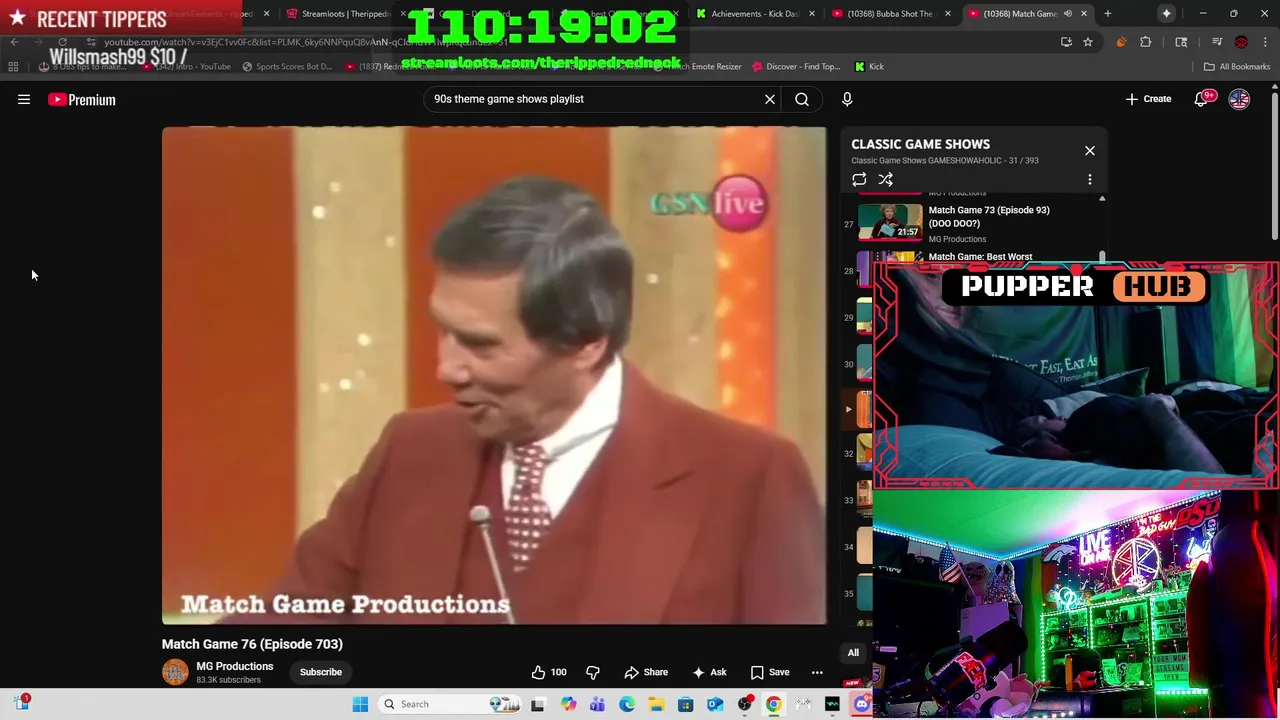This screenshot has height=720, width=1280.
Task: Launch Copilot from taskbar
Action: [568, 704]
